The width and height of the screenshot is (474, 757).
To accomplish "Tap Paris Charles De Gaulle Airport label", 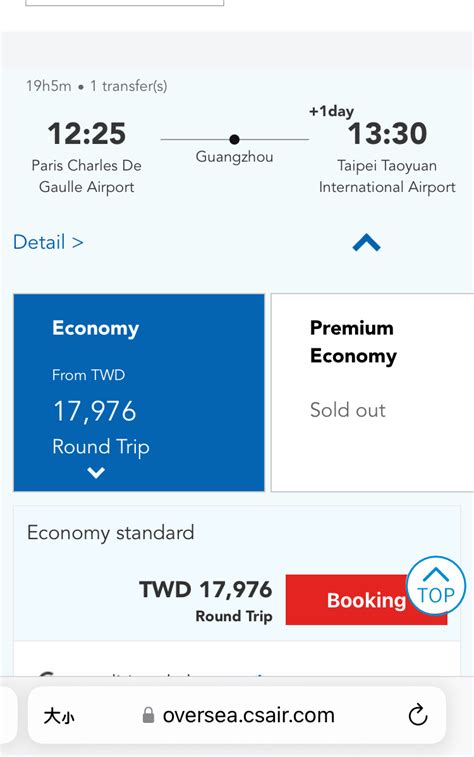I will point(87,176).
